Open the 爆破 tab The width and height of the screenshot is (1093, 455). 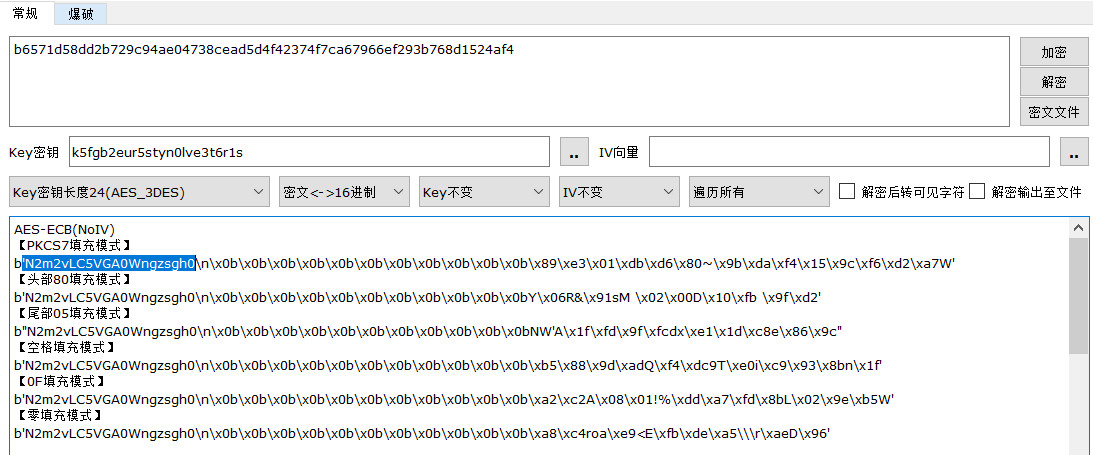82,14
